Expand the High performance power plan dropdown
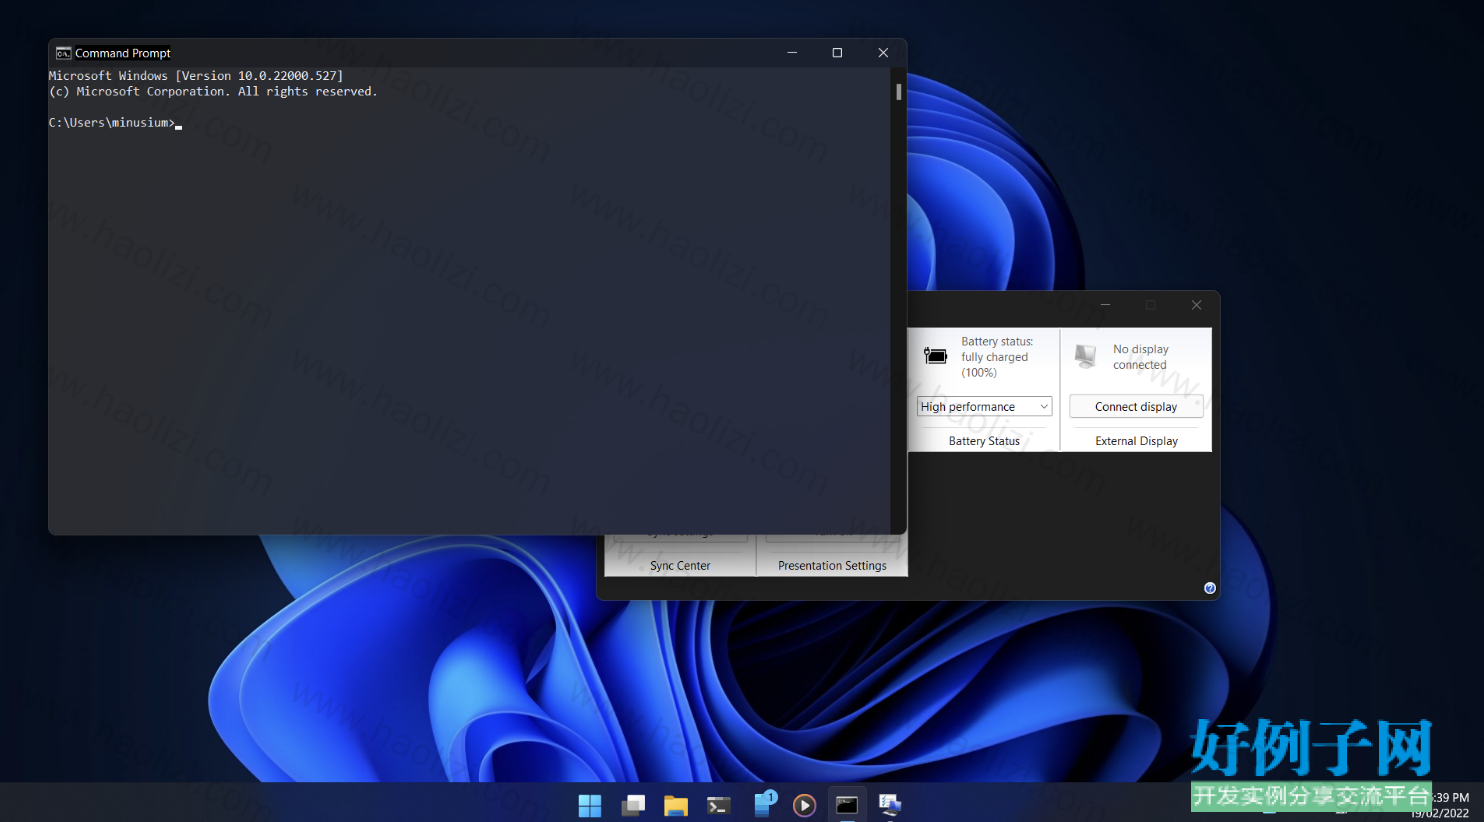 point(984,406)
